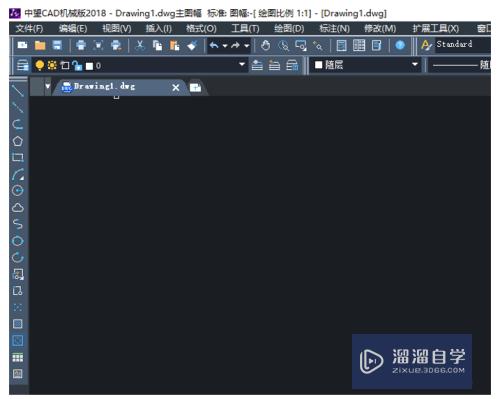Toggle layer 0 lock icon
The width and height of the screenshot is (500, 399).
coord(77,66)
